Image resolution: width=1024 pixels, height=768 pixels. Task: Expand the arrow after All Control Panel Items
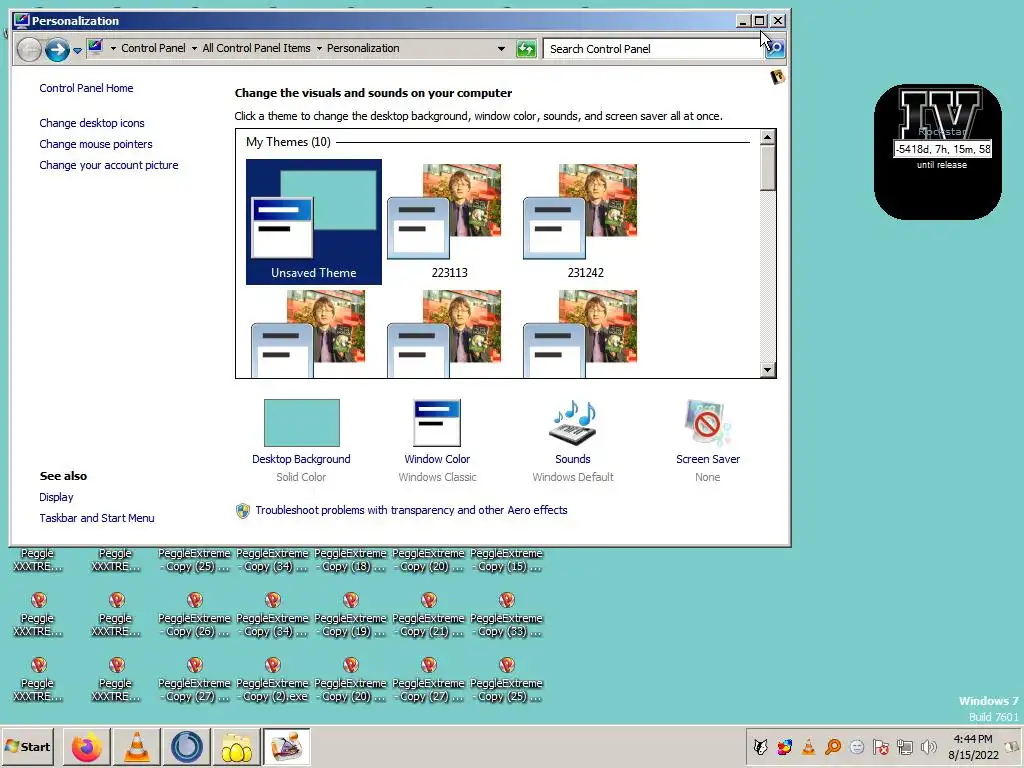click(x=319, y=48)
